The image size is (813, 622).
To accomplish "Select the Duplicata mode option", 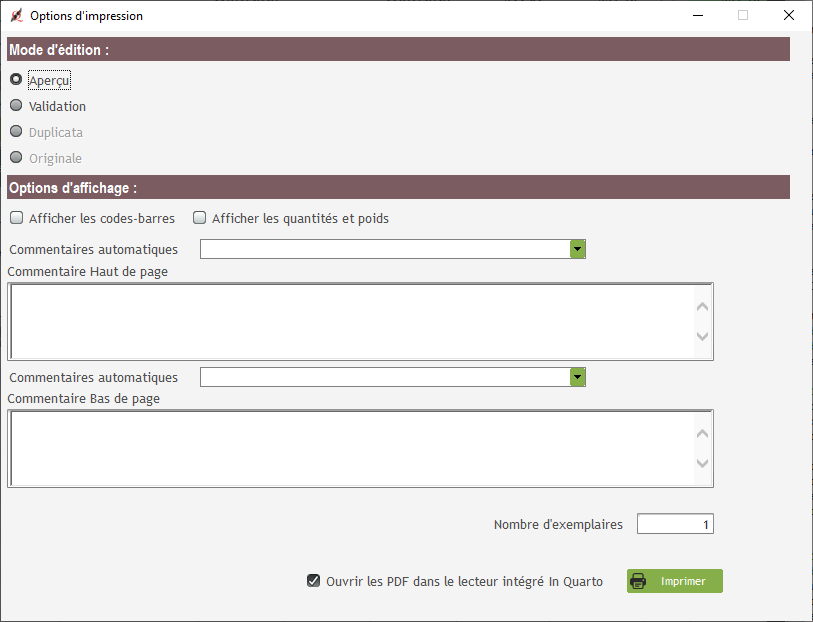I will (x=16, y=132).
